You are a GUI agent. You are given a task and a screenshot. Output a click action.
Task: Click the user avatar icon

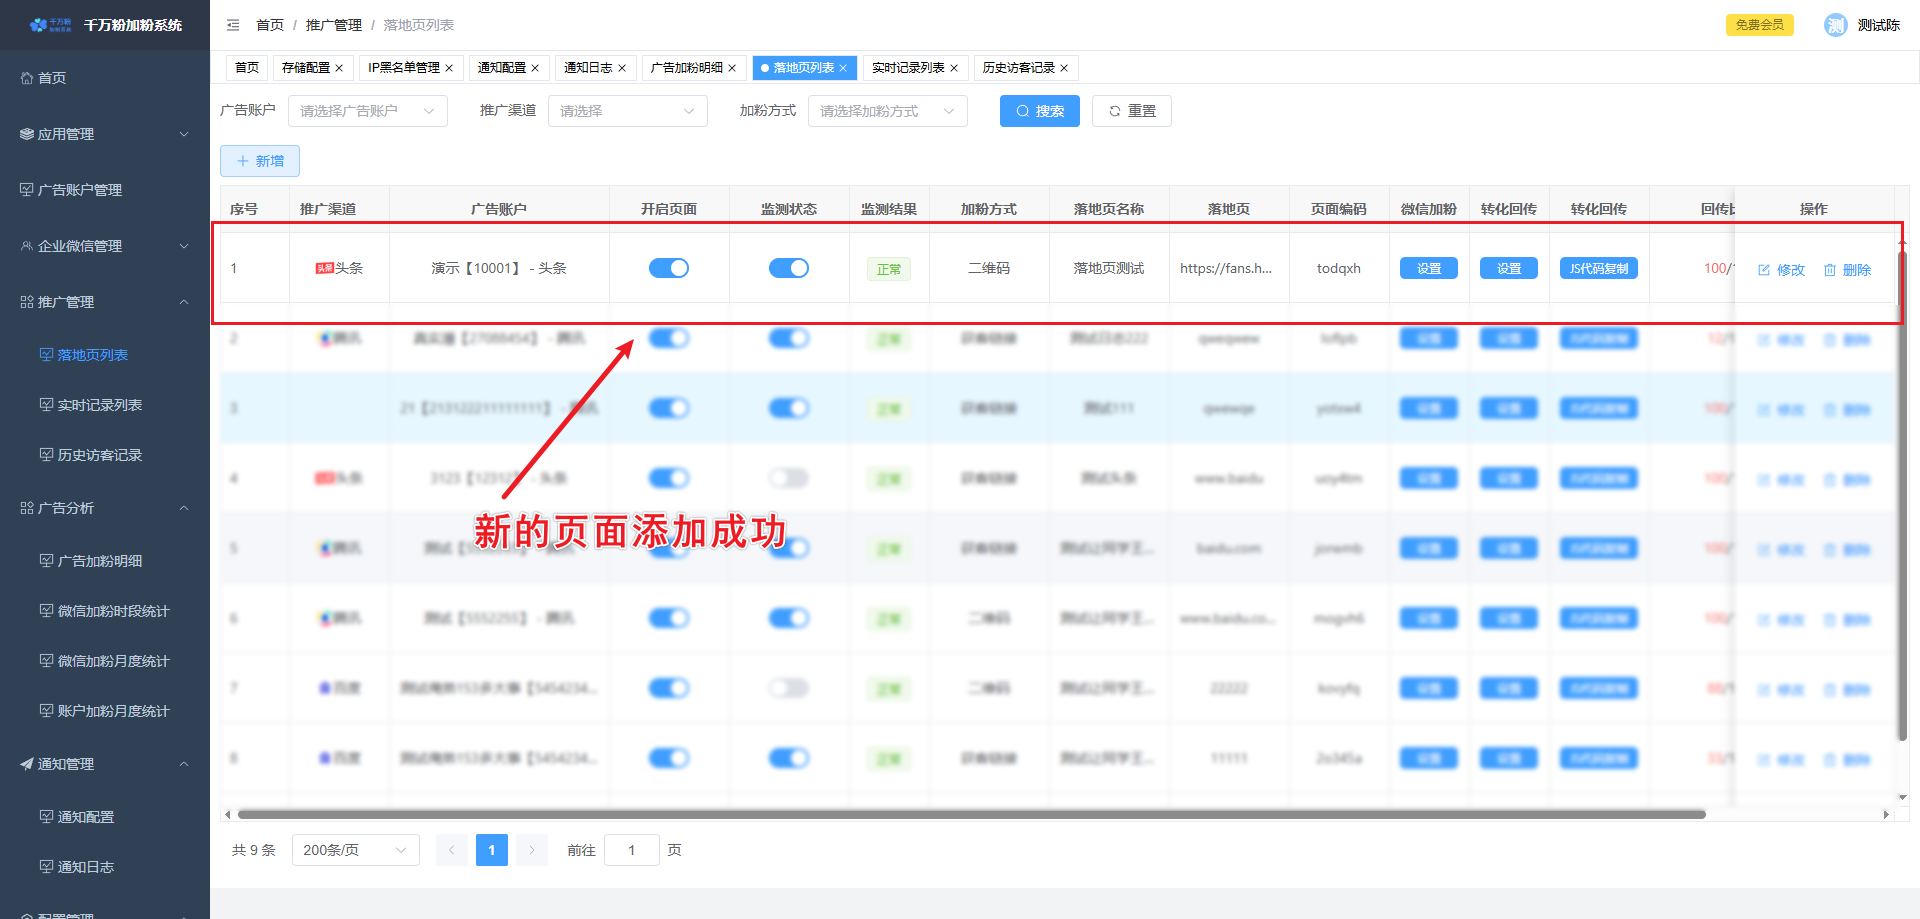(1835, 25)
